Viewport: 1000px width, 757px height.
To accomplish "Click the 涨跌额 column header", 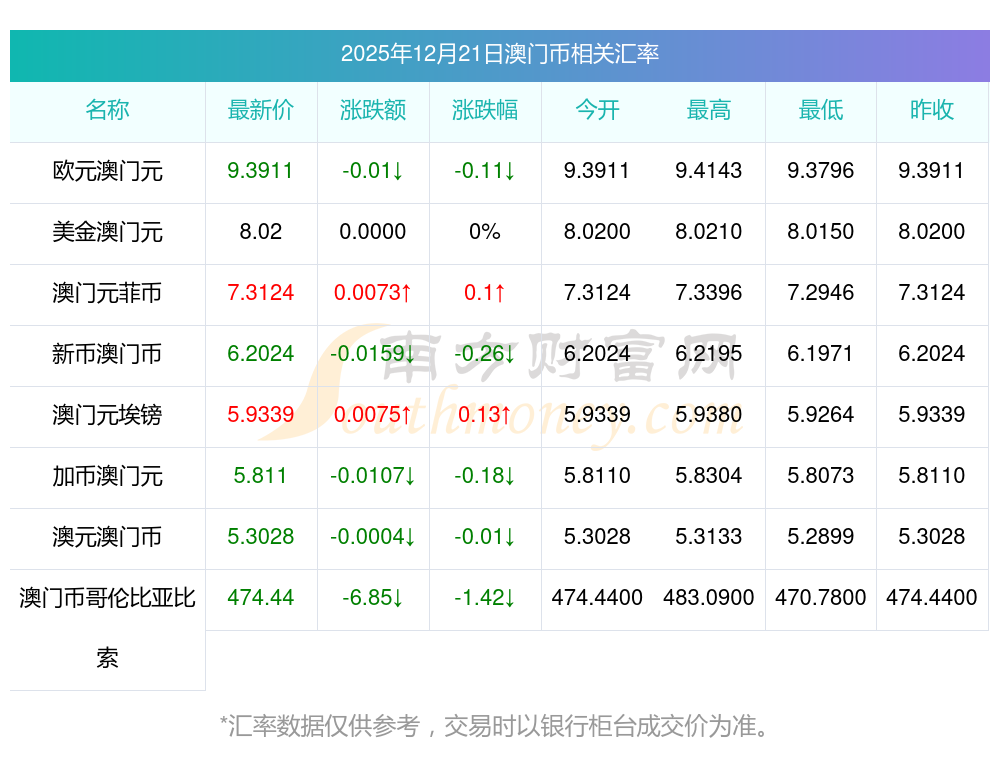I will pyautogui.click(x=372, y=111).
